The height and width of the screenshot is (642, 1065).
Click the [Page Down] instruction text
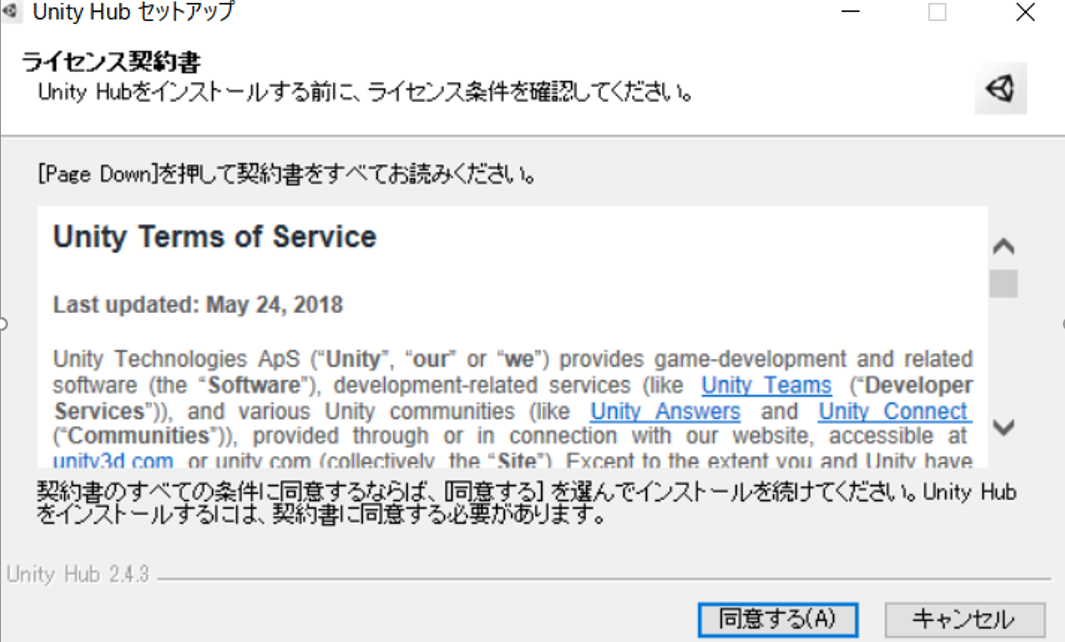(287, 175)
